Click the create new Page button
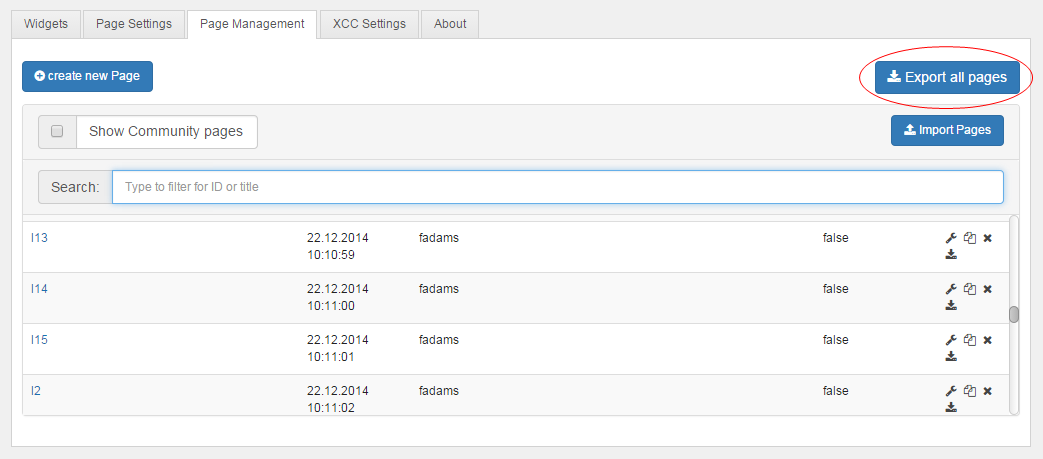Image resolution: width=1043 pixels, height=459 pixels. 87,76
